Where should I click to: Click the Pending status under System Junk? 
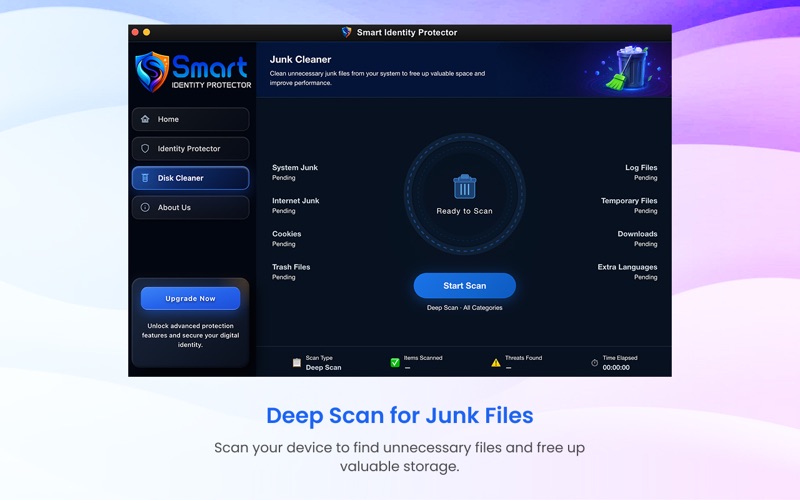[284, 178]
